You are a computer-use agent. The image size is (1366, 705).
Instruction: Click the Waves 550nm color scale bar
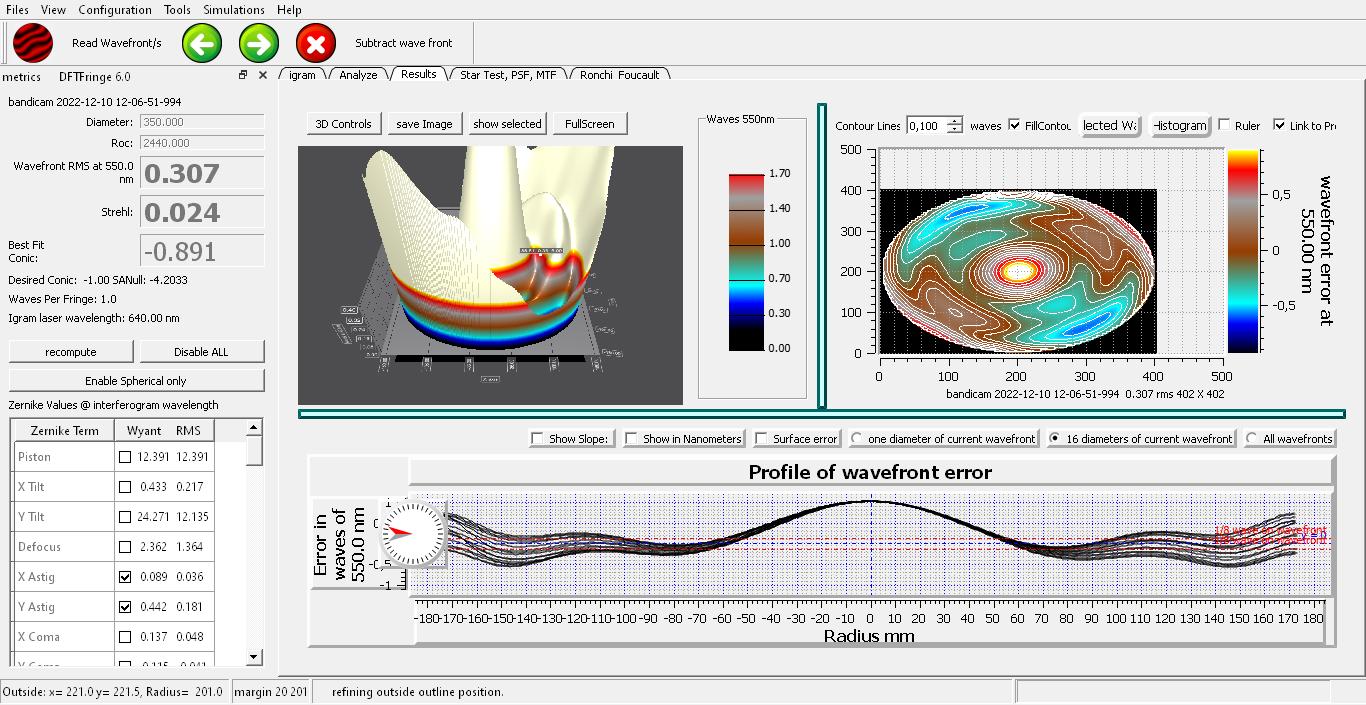click(x=744, y=261)
